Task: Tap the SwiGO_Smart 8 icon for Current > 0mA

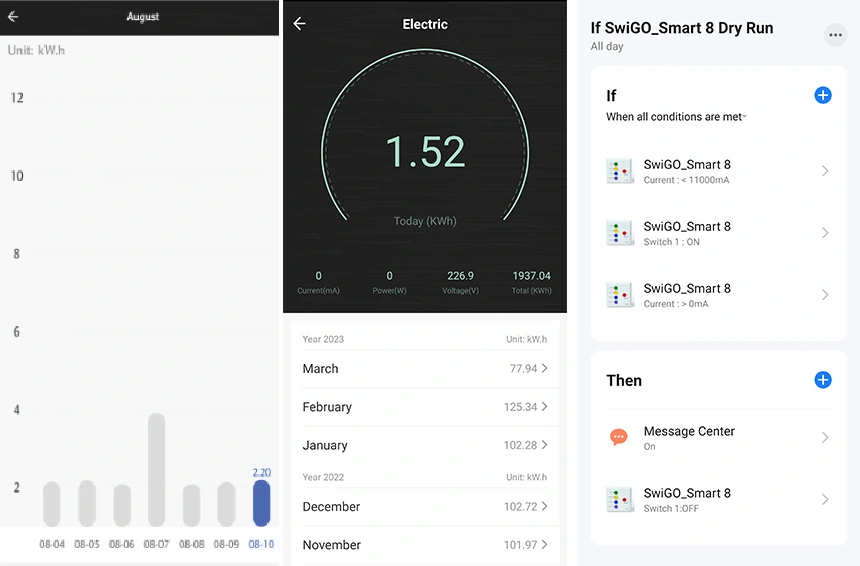Action: (x=620, y=295)
